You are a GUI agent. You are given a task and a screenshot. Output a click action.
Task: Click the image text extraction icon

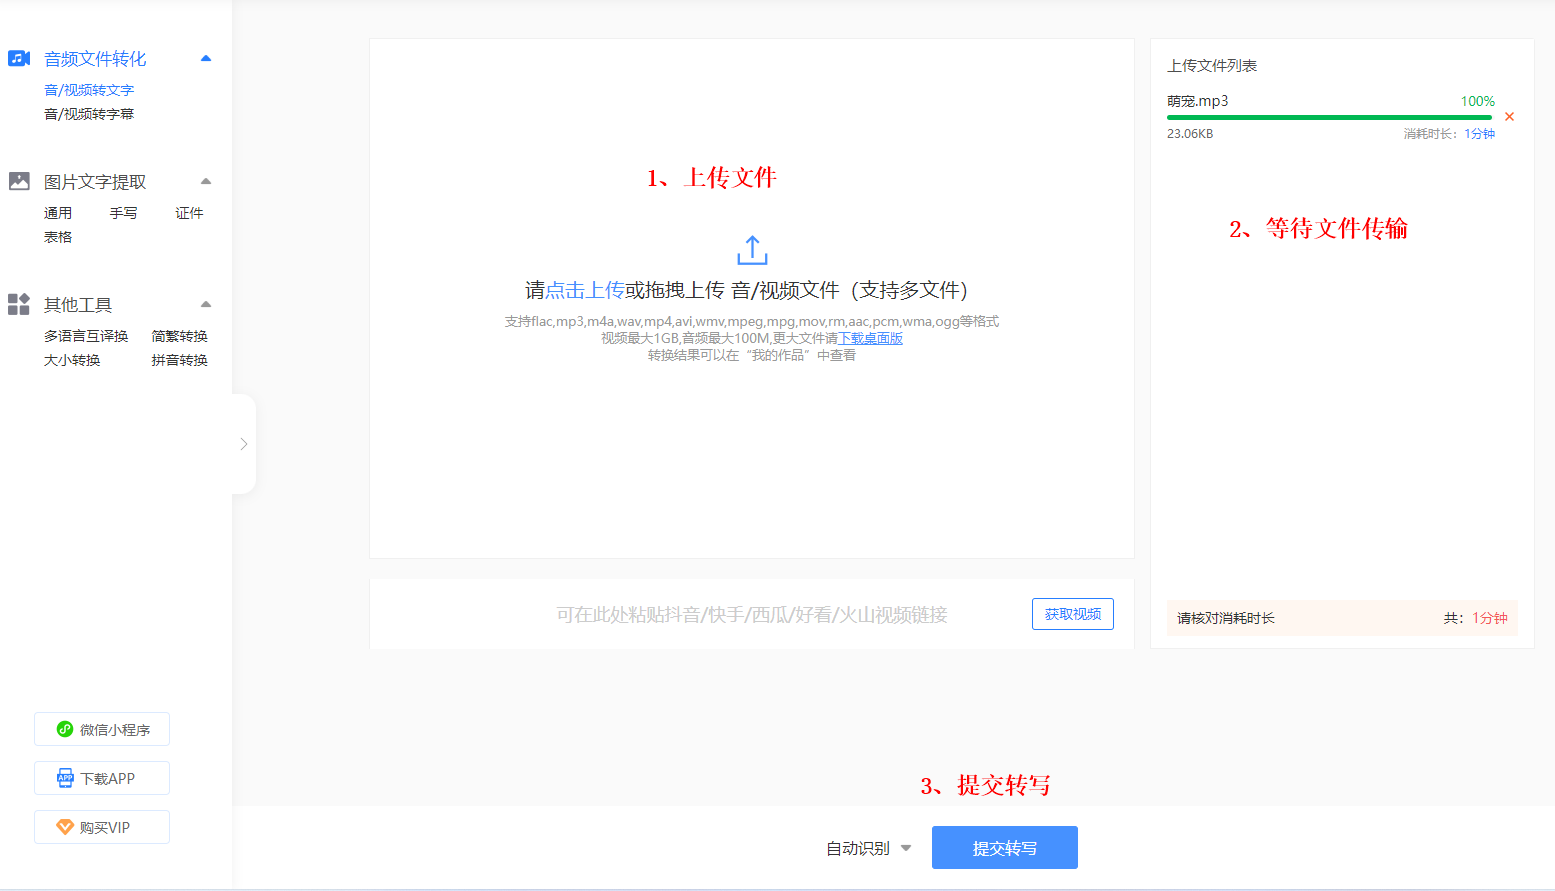click(x=19, y=181)
